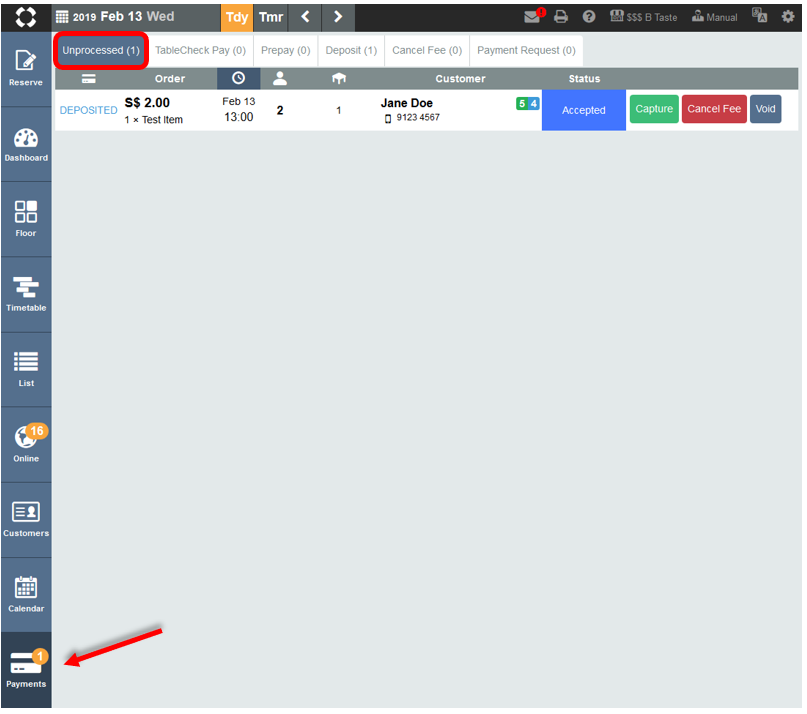This screenshot has height=714, width=807.
Task: Go to the Floor view
Action: coord(26,220)
